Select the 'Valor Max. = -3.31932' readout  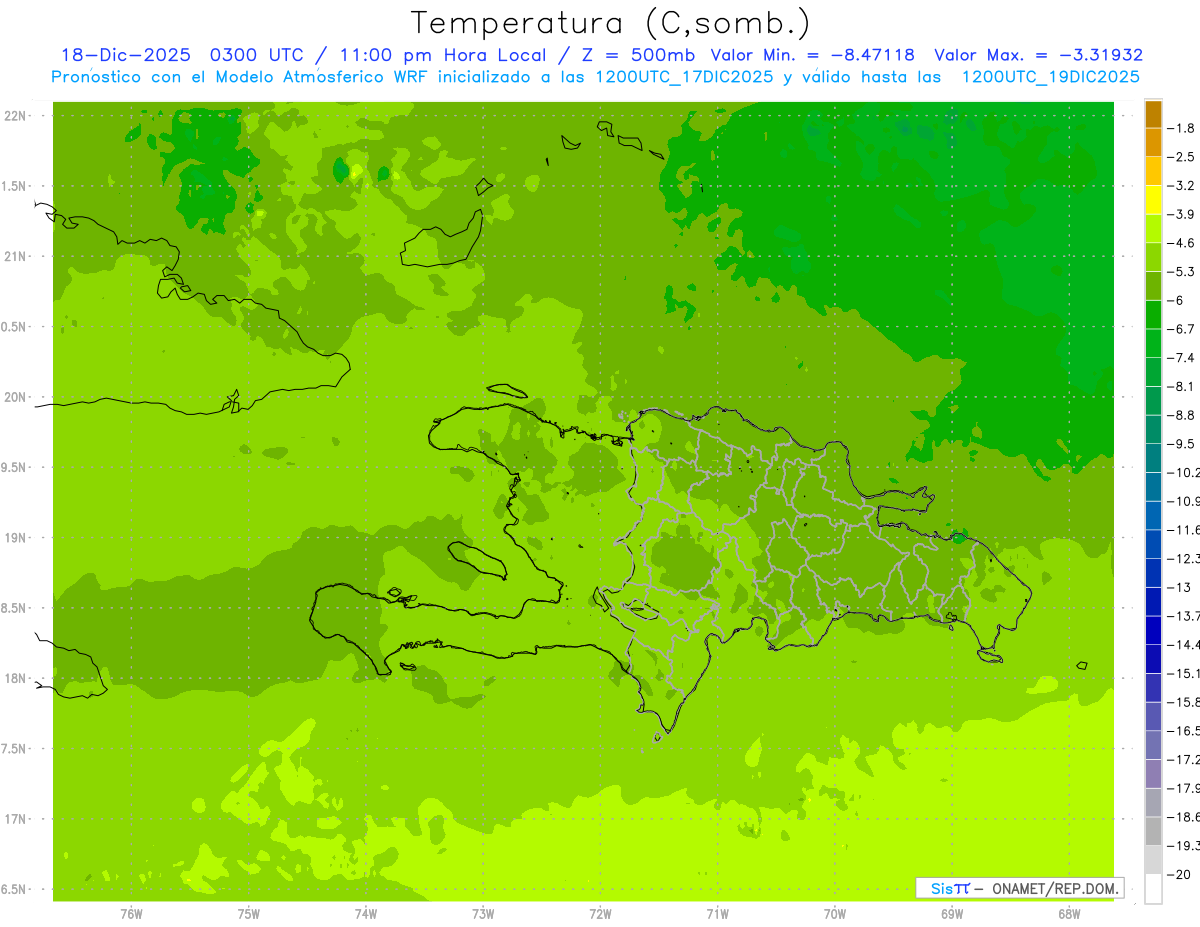coord(1038,55)
